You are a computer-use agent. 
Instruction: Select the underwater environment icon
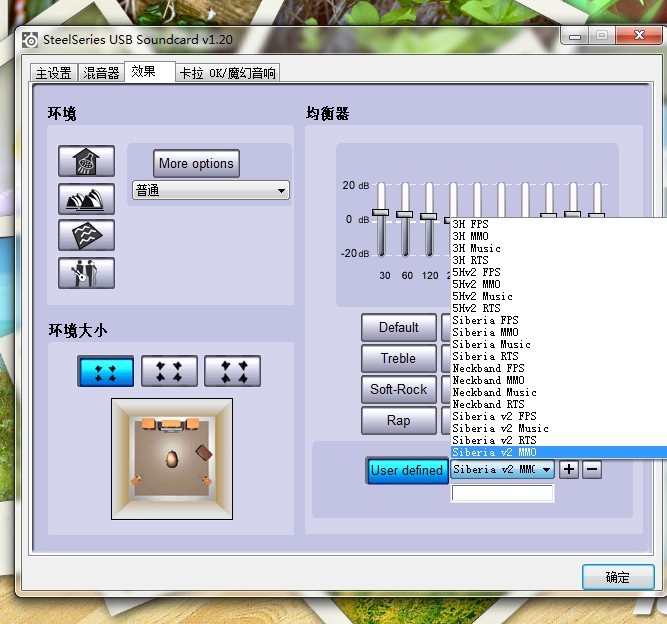[86, 235]
